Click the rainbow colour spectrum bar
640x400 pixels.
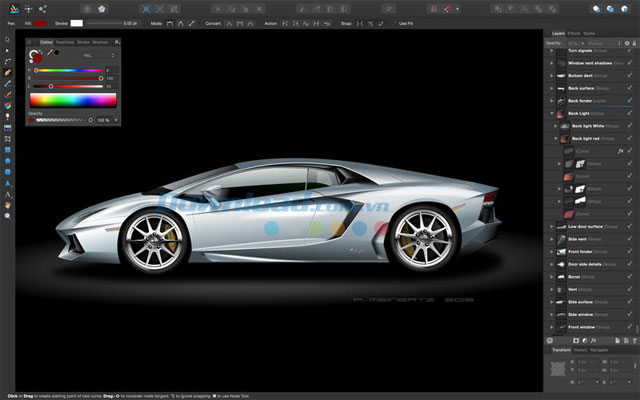pos(73,100)
